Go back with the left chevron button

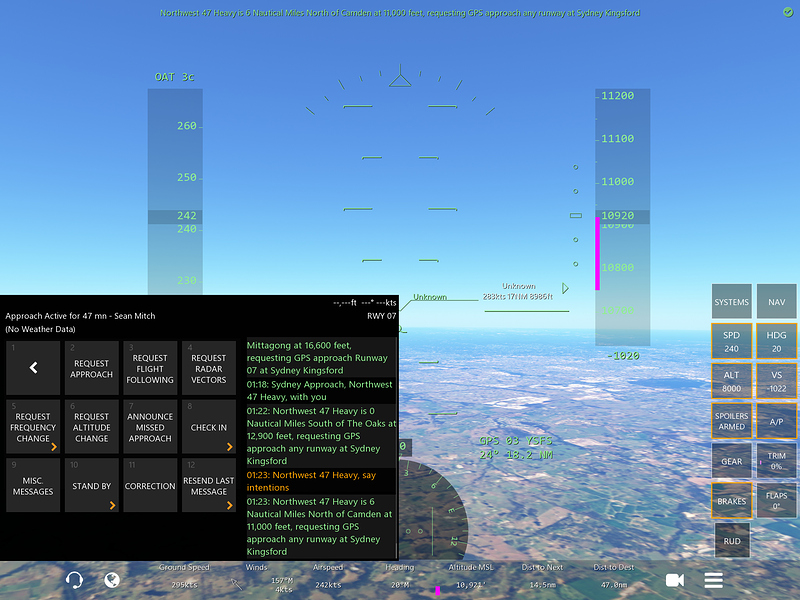[x=33, y=368]
